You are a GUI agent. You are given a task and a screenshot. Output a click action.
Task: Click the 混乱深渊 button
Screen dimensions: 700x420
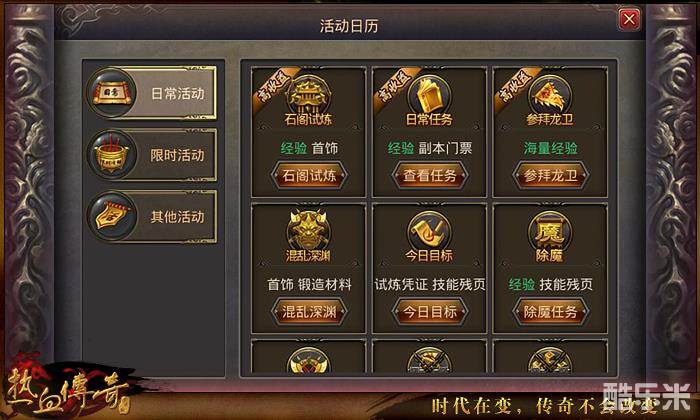coord(308,312)
